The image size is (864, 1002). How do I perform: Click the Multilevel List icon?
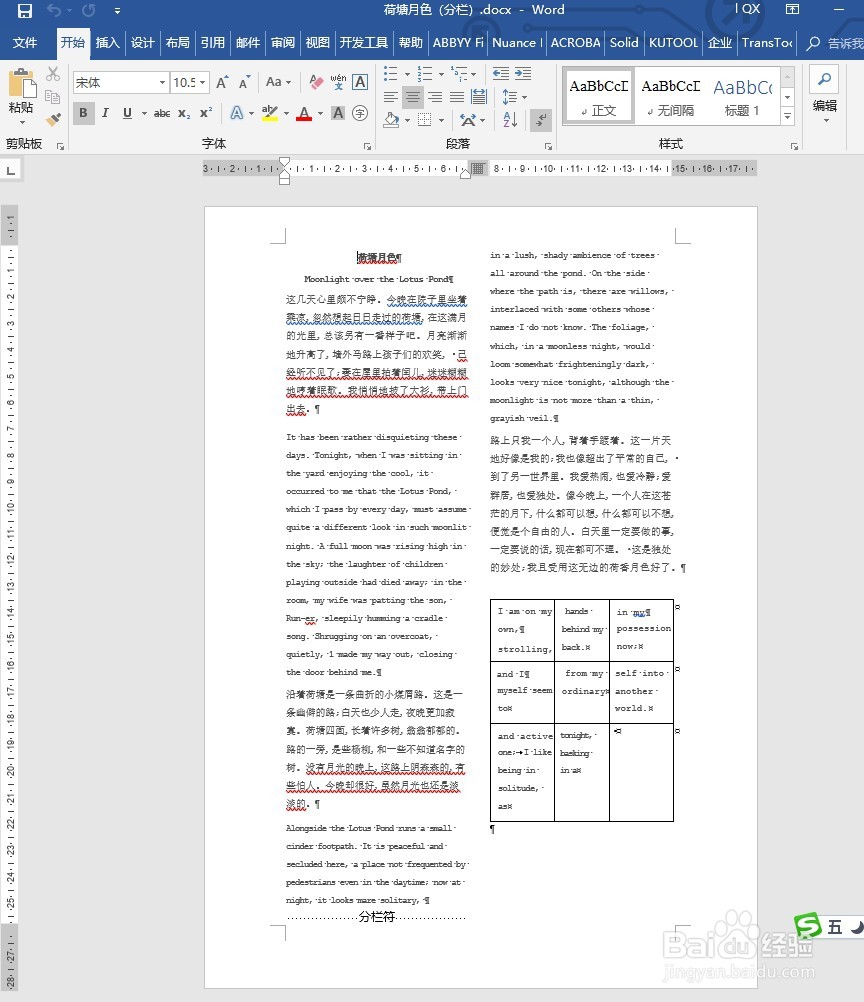pos(459,73)
